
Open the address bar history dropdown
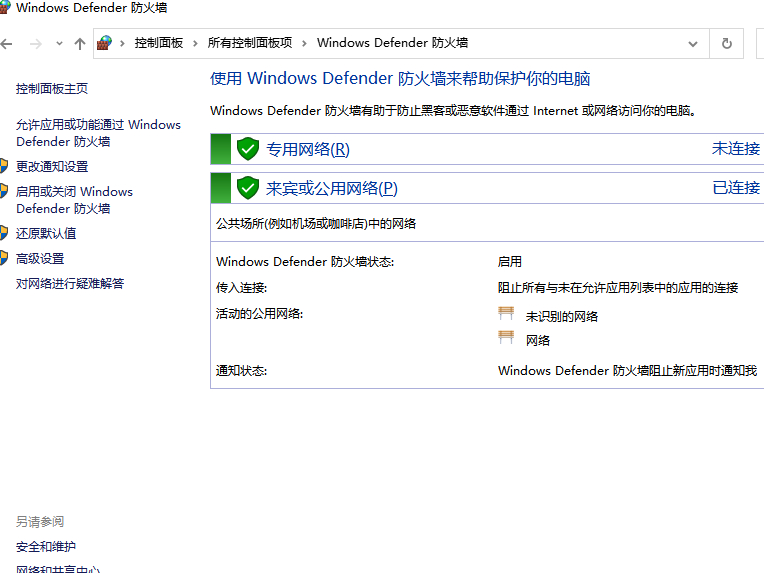coord(692,44)
